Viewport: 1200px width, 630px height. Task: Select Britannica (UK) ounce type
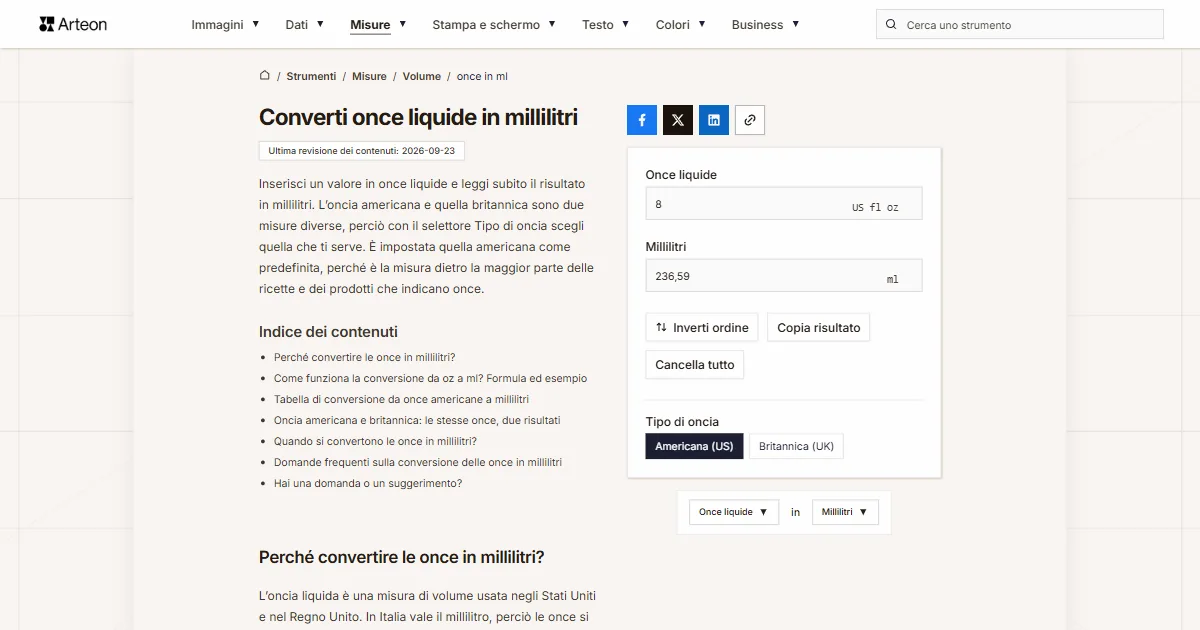click(x=796, y=446)
